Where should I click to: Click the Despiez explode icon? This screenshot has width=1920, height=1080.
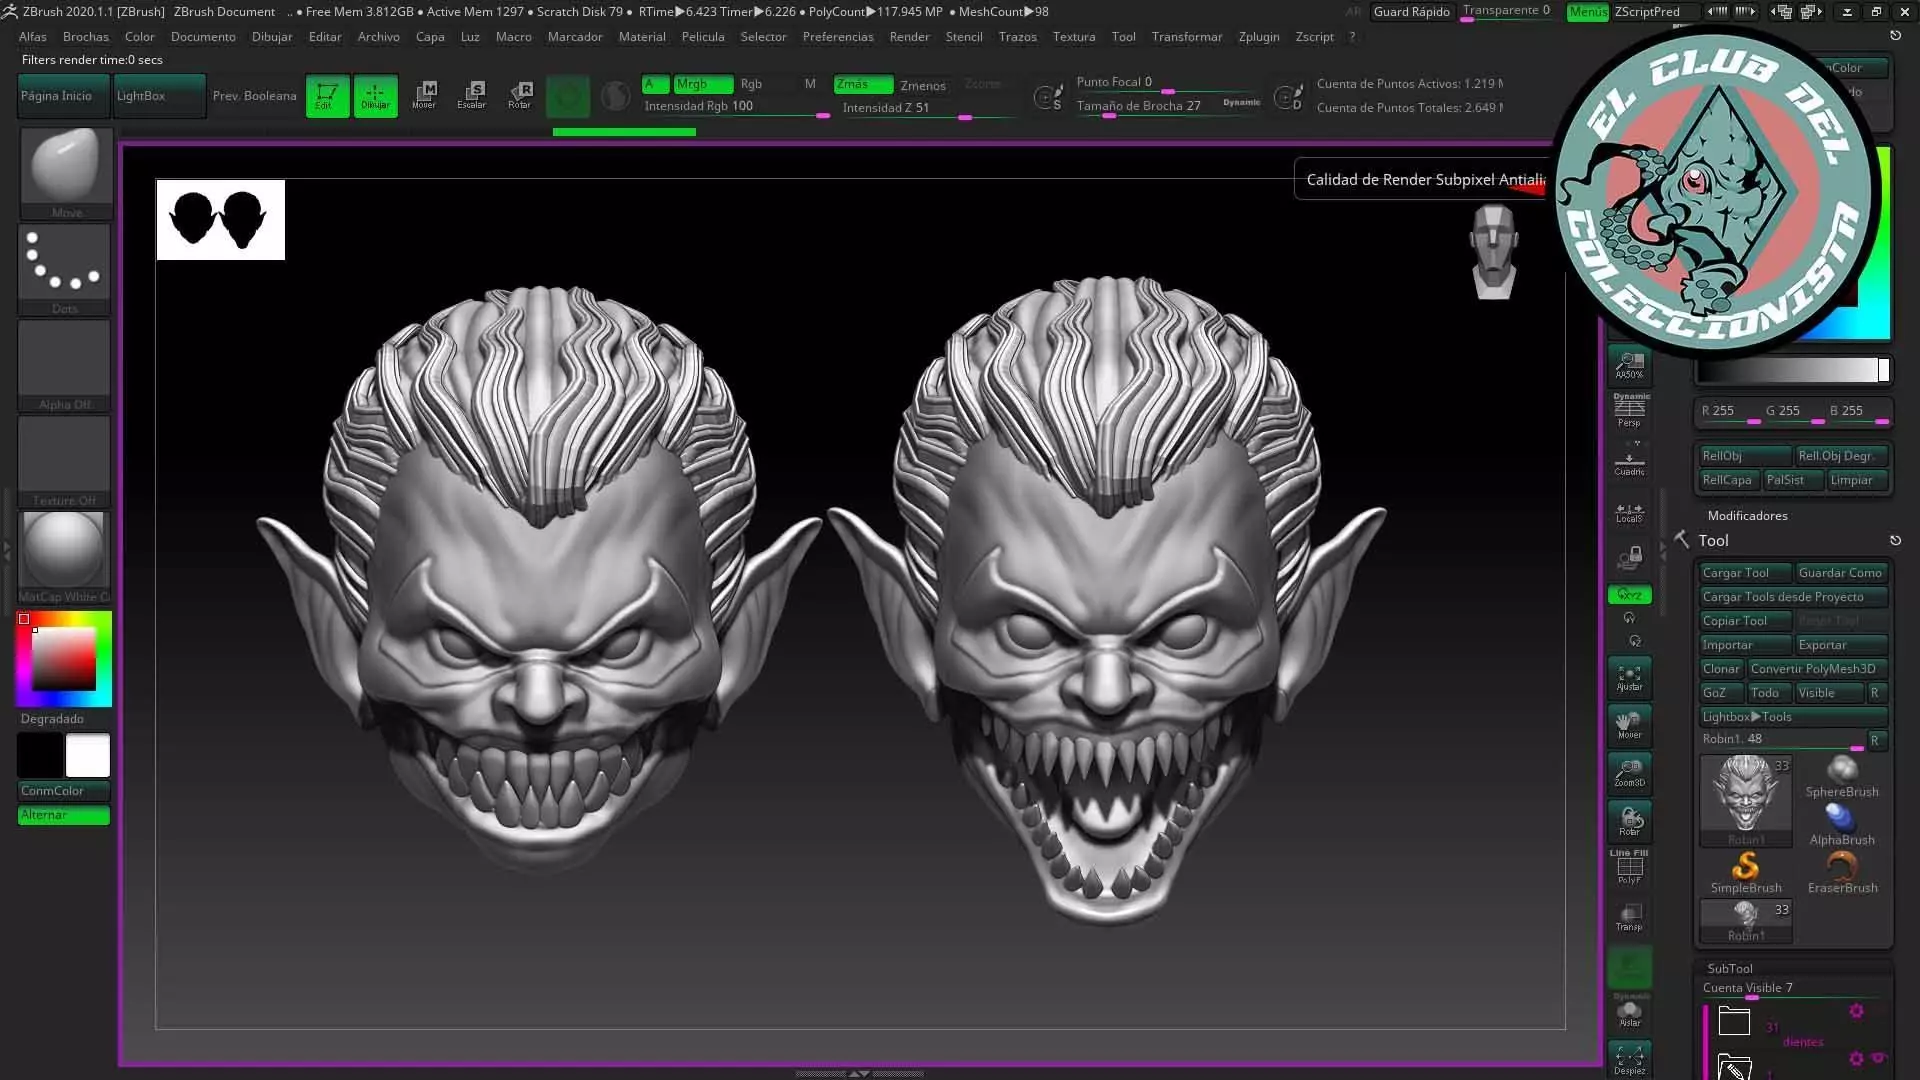coord(1629,1060)
